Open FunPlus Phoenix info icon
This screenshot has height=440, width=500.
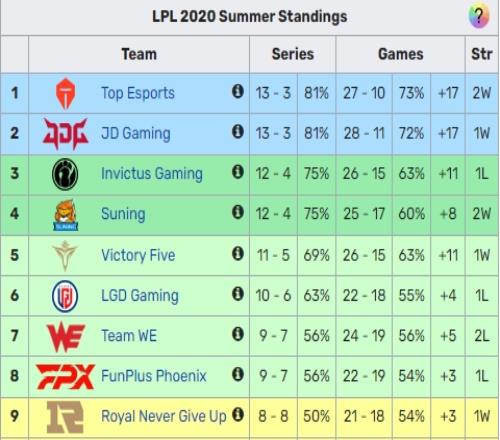[238, 374]
